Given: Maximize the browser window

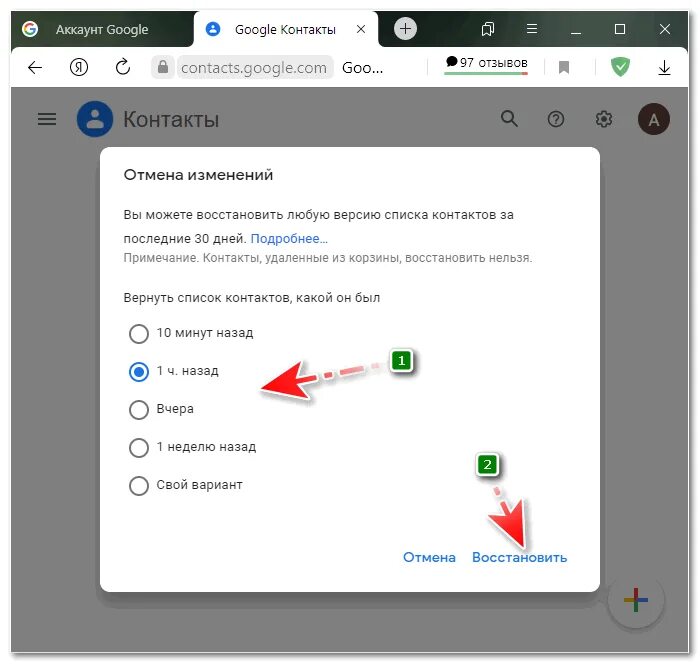Looking at the screenshot, I should click(620, 29).
